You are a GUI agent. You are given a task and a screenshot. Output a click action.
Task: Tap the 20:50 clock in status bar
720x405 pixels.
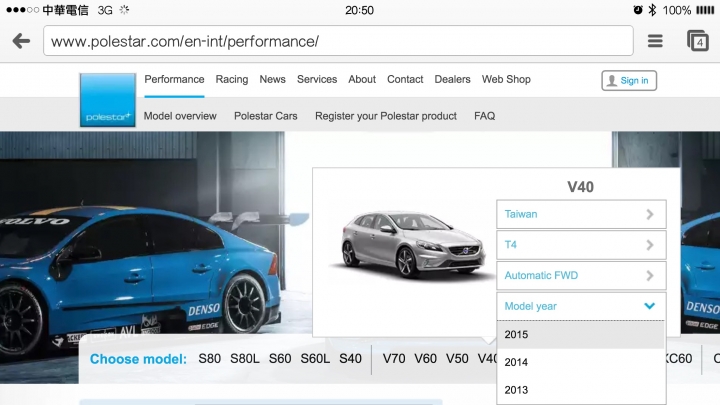pos(360,10)
